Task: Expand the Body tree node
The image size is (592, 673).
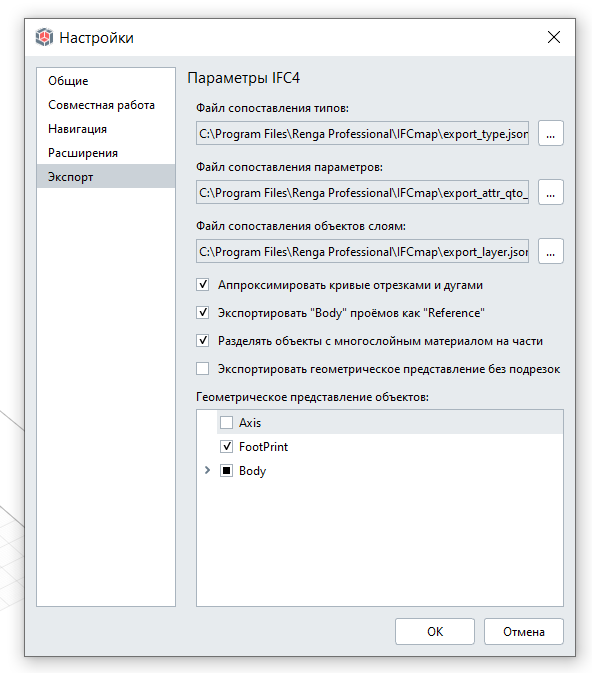Action: click(x=207, y=470)
